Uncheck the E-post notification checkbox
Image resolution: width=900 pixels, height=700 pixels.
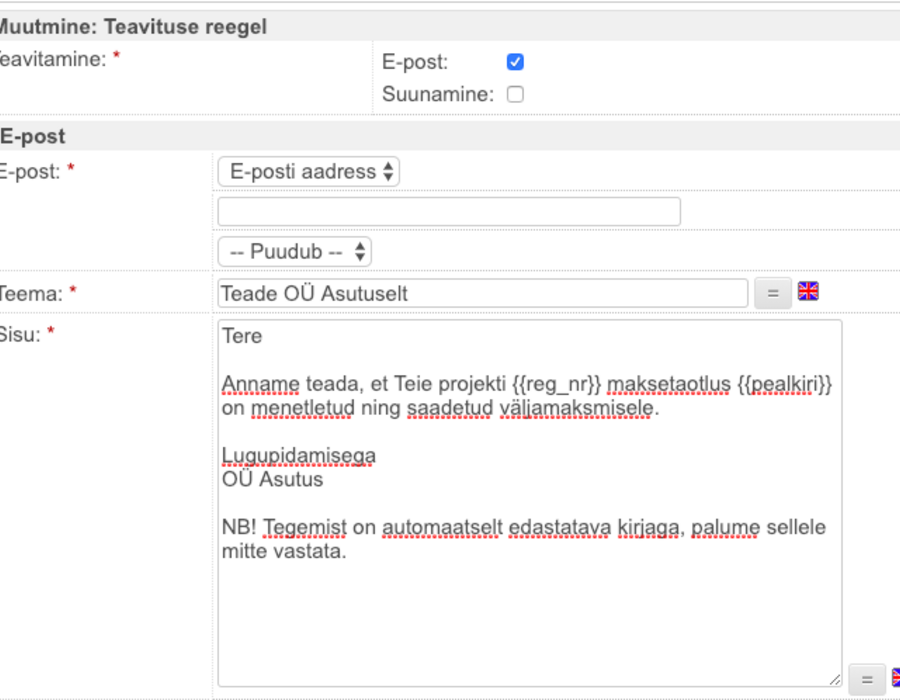click(515, 61)
